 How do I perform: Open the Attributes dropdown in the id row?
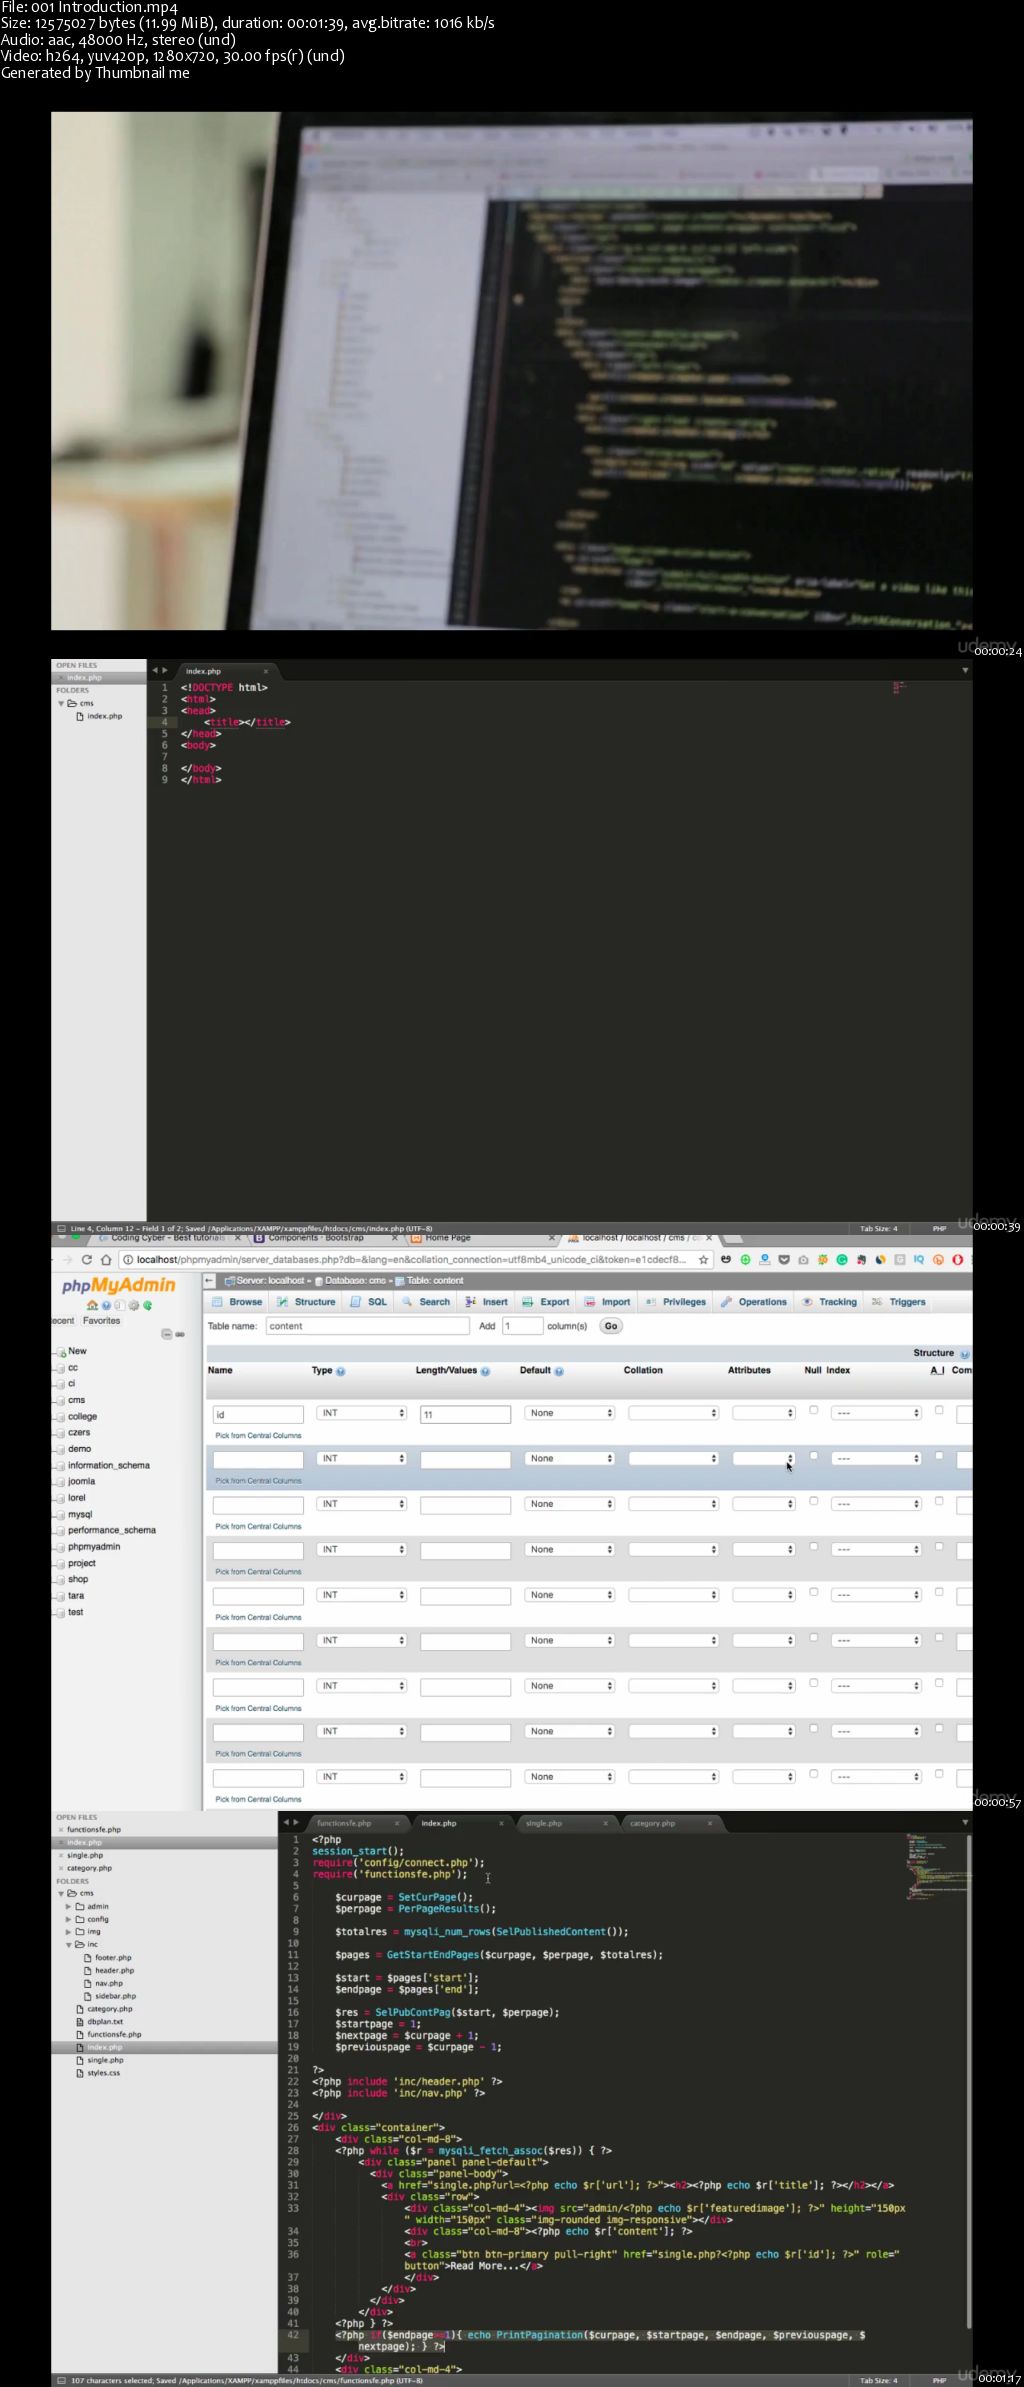[764, 1413]
